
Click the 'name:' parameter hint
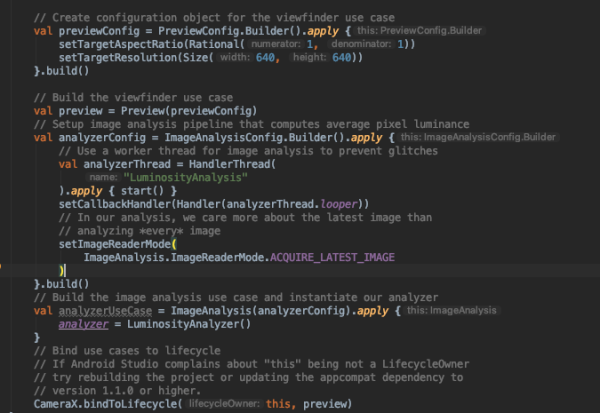pos(103,177)
